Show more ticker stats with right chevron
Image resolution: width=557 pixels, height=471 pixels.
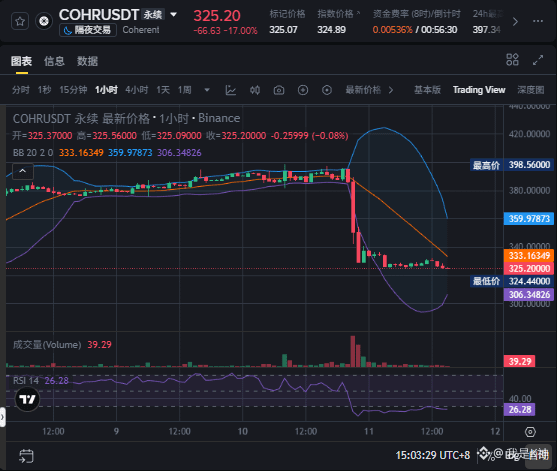point(515,22)
